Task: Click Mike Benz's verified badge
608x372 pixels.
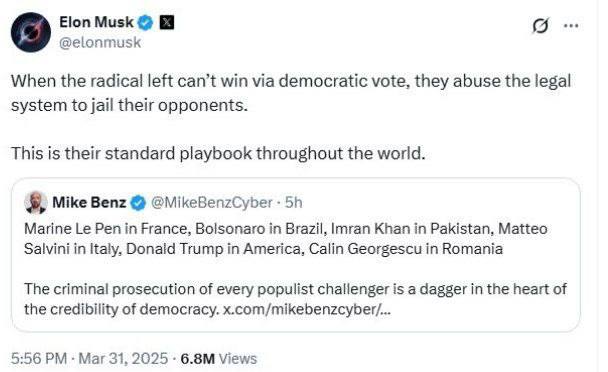Action: click(x=138, y=203)
